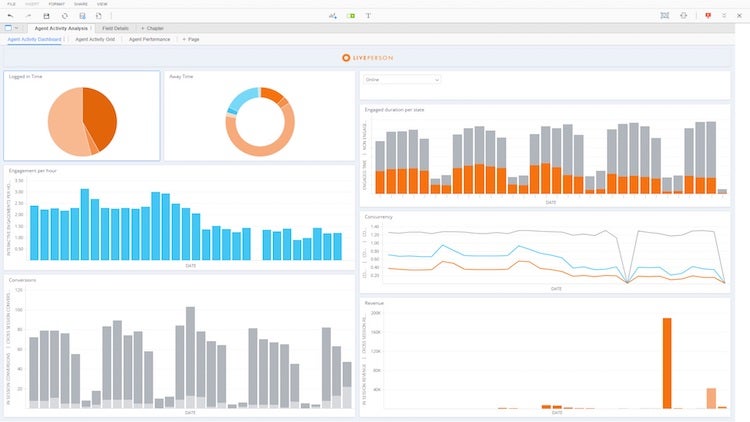Screen dimensions: 750x422
Task: Open the FORMAT menu
Action: [56, 4]
